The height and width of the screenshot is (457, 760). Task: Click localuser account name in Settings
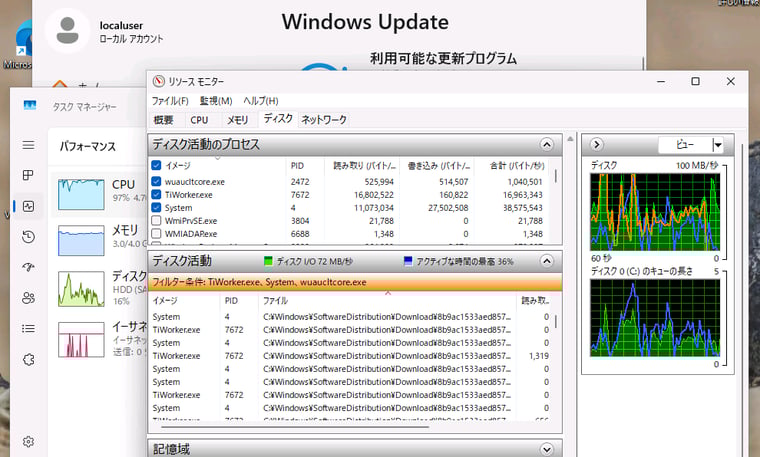(x=121, y=26)
